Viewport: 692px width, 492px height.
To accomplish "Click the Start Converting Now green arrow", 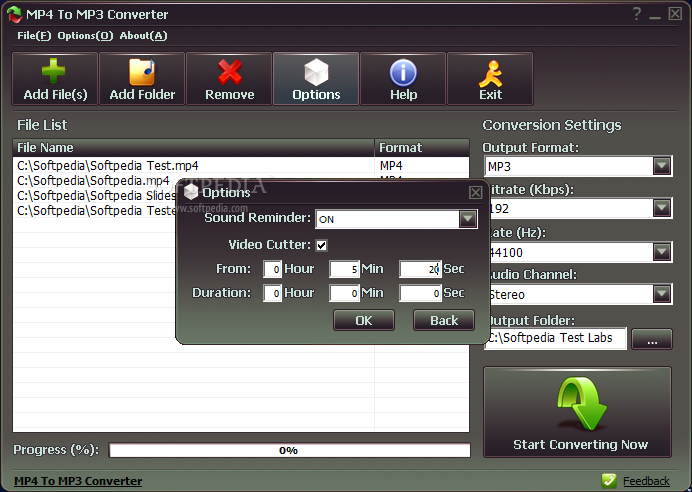I will [580, 411].
